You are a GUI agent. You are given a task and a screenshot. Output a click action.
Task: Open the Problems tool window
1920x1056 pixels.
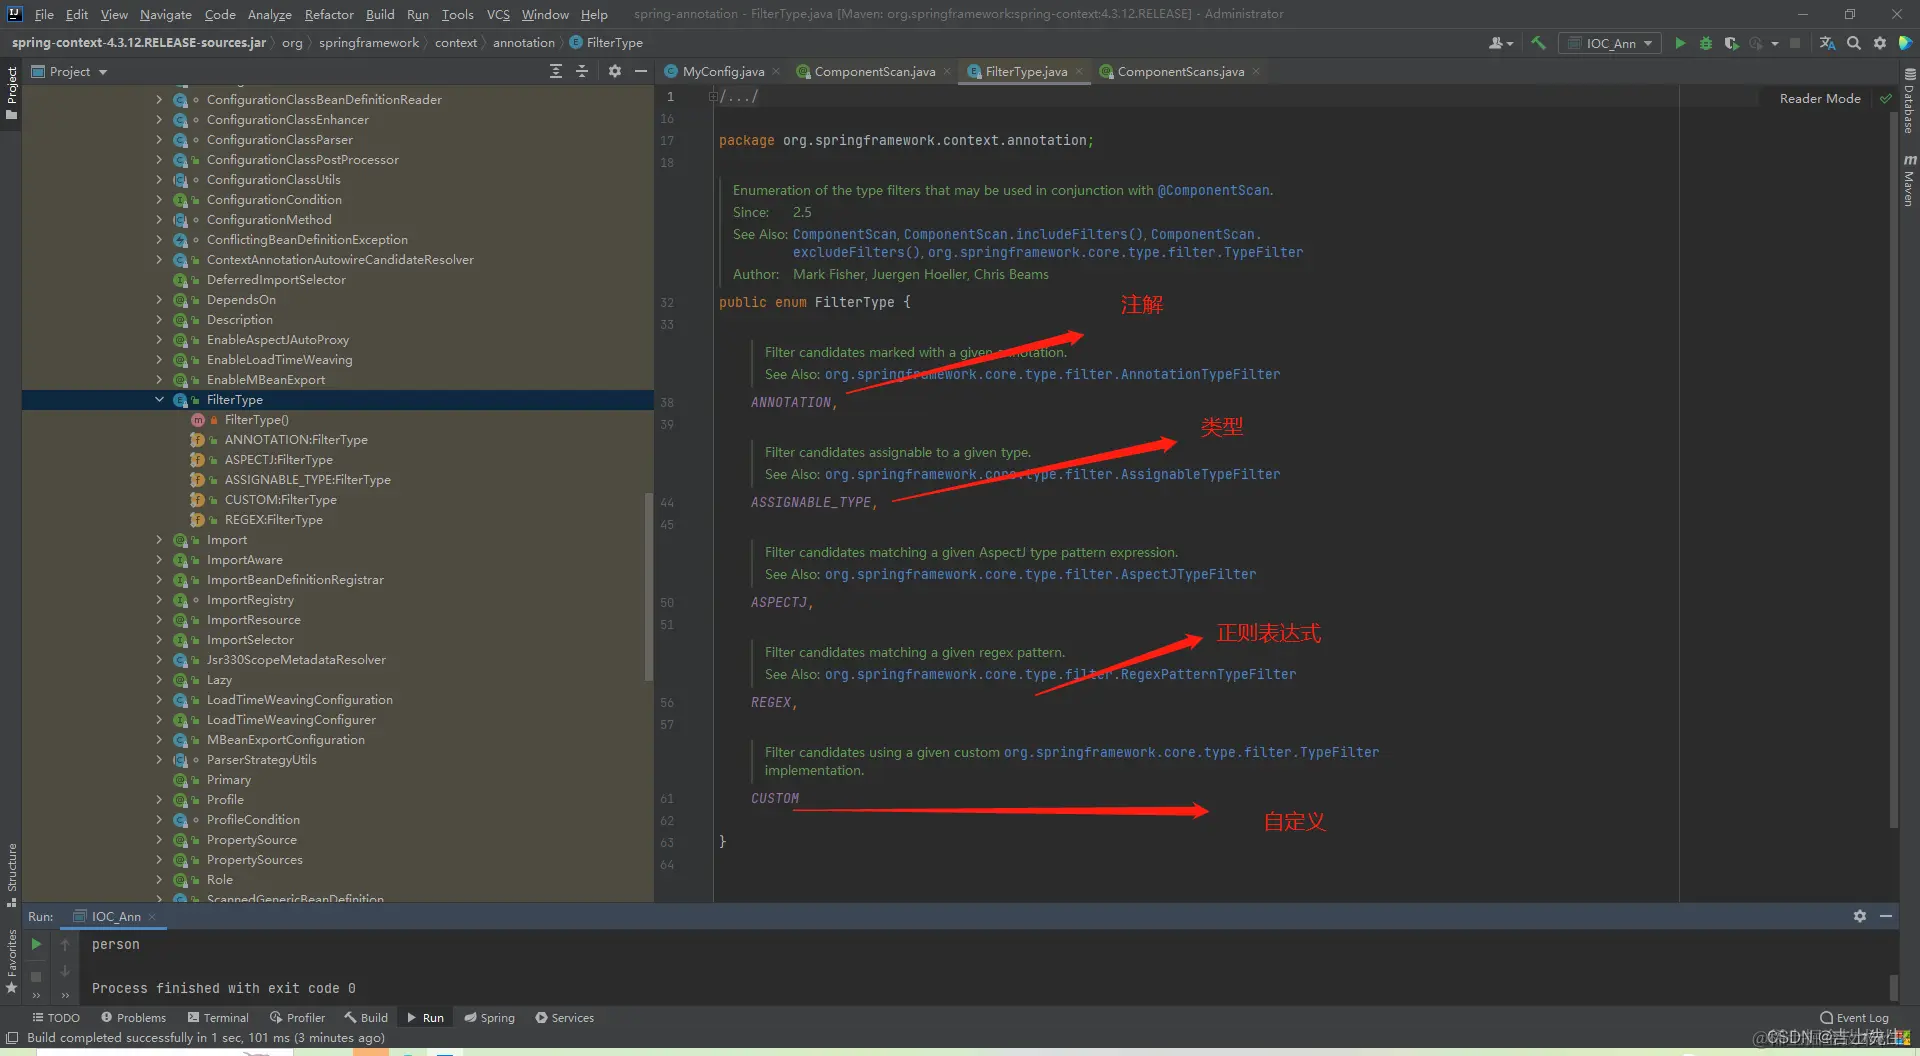[134, 1018]
